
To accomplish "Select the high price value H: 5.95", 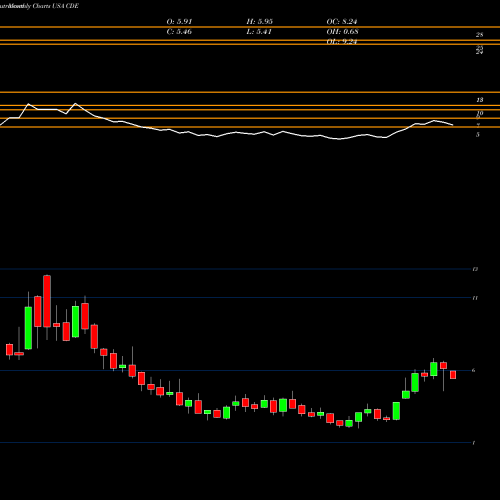I will pyautogui.click(x=259, y=22).
